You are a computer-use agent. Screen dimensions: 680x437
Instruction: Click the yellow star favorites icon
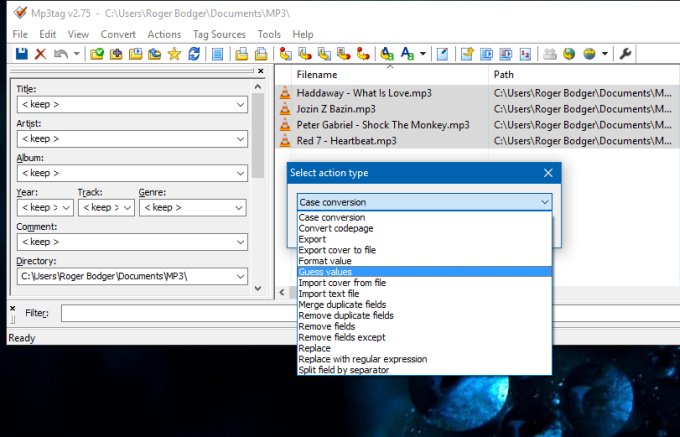coord(174,54)
